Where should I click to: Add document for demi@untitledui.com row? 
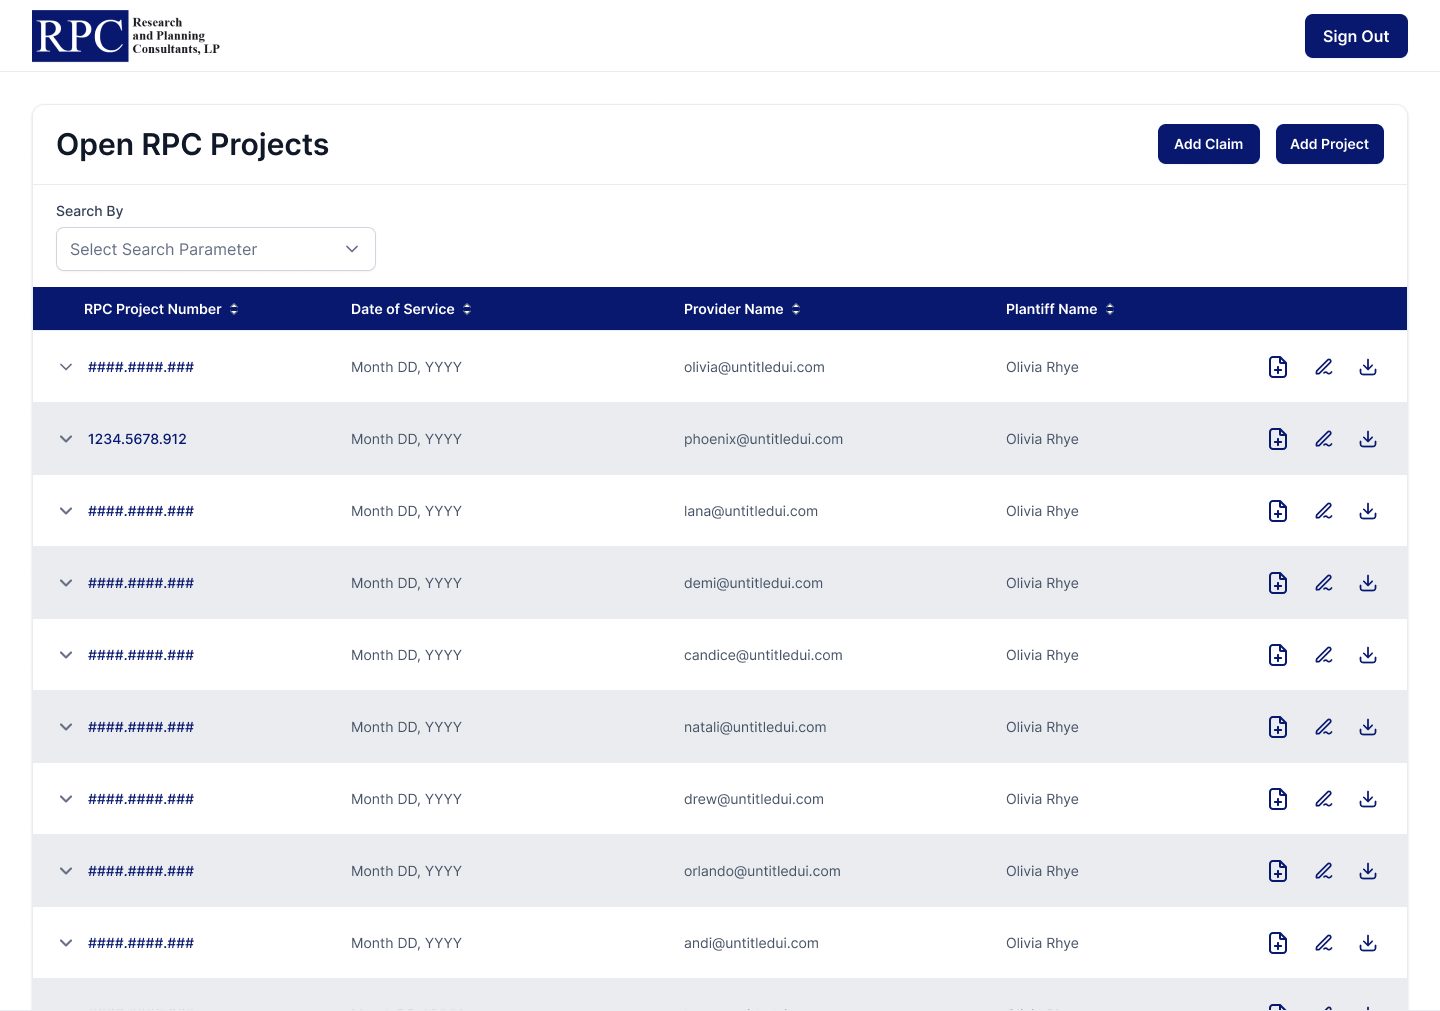pyautogui.click(x=1278, y=583)
